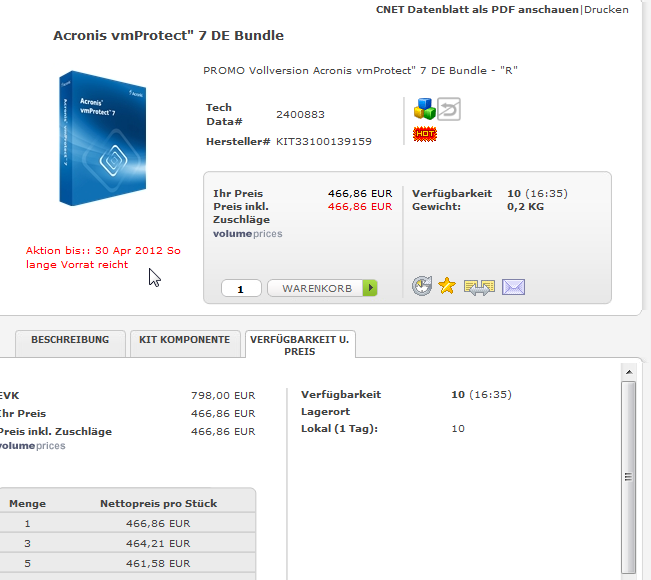Click the red HOT badge icon
Image resolution: width=651 pixels, height=580 pixels.
(425, 133)
